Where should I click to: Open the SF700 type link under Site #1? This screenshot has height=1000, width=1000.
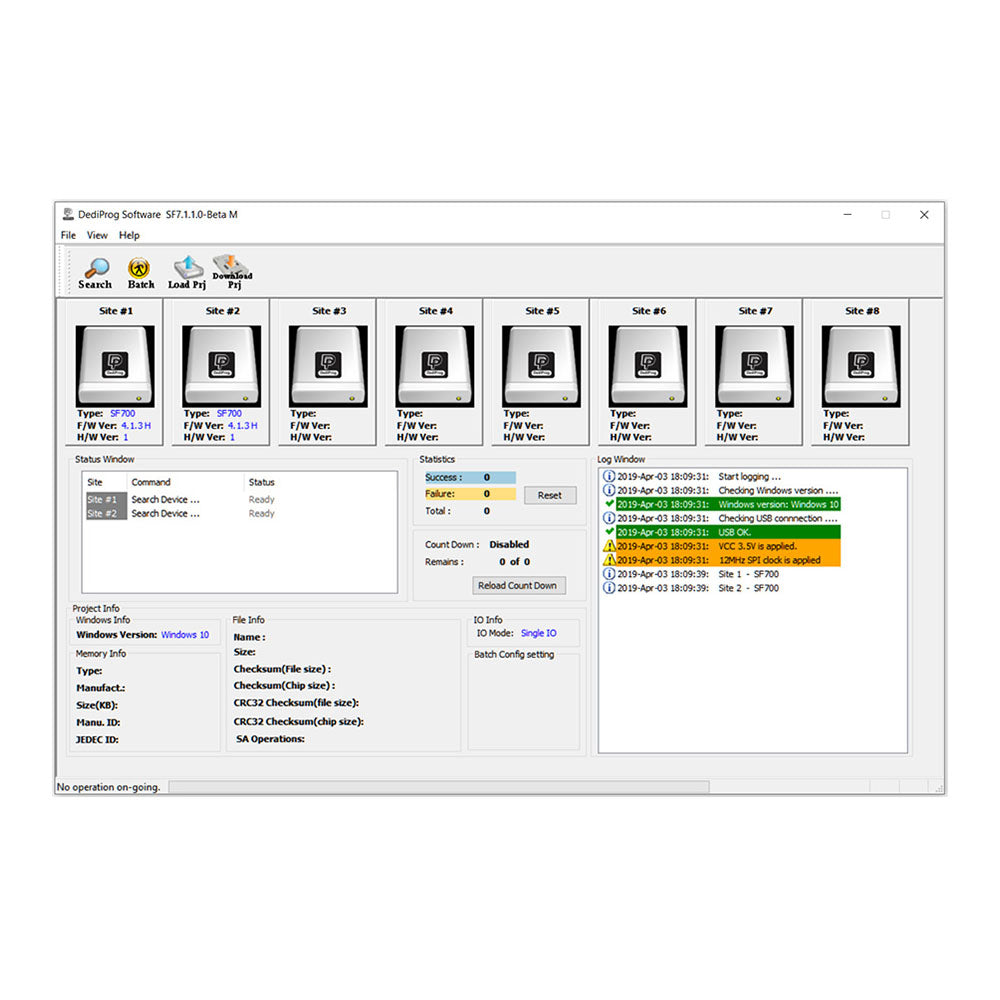coord(124,412)
